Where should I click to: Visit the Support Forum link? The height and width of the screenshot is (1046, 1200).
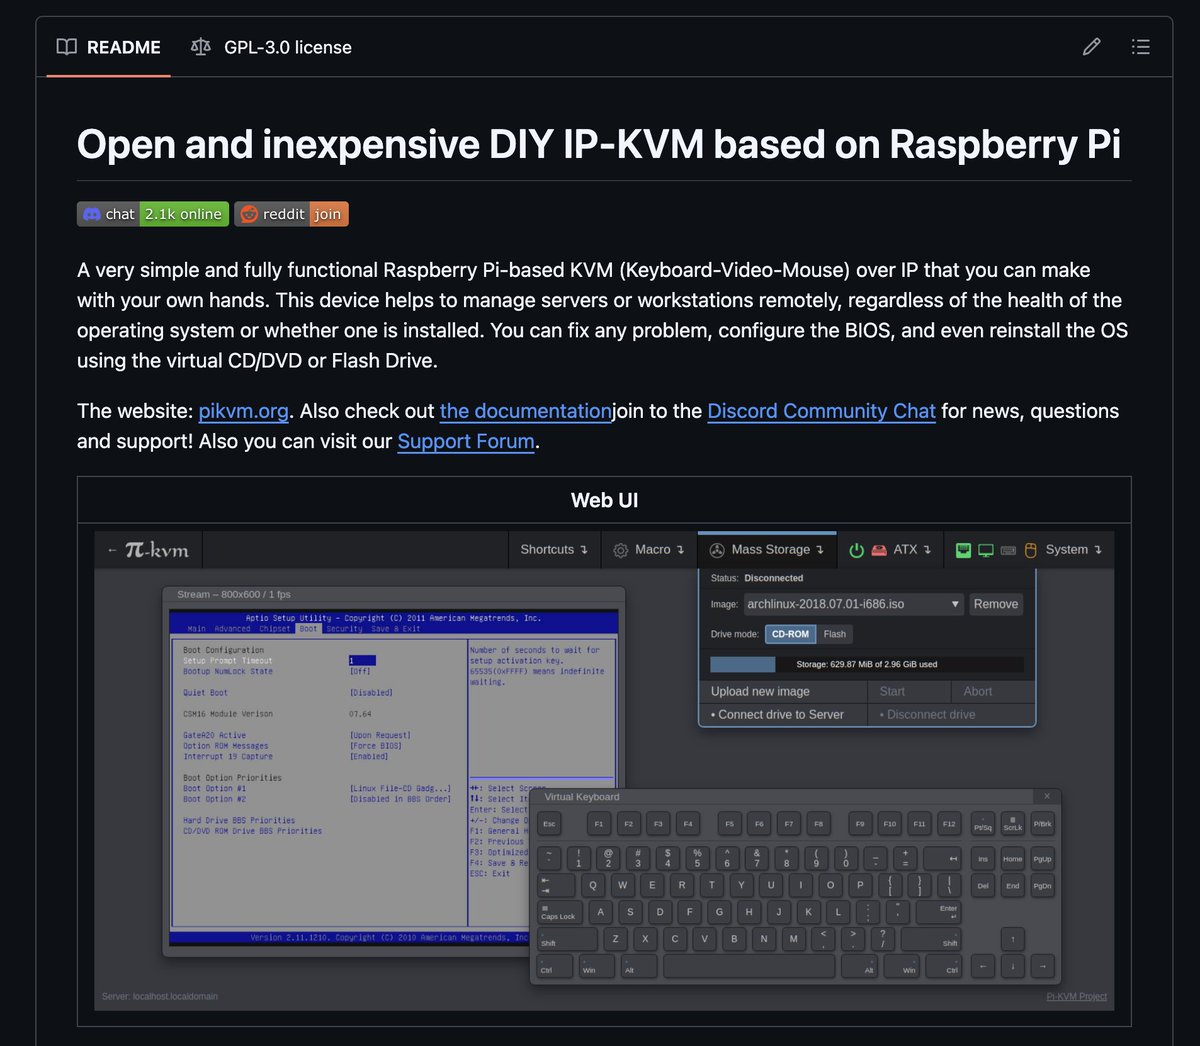(x=466, y=441)
